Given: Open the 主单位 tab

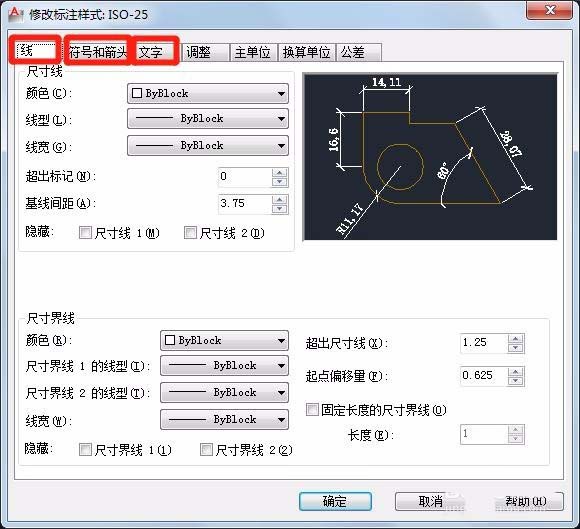Looking at the screenshot, I should (x=253, y=52).
